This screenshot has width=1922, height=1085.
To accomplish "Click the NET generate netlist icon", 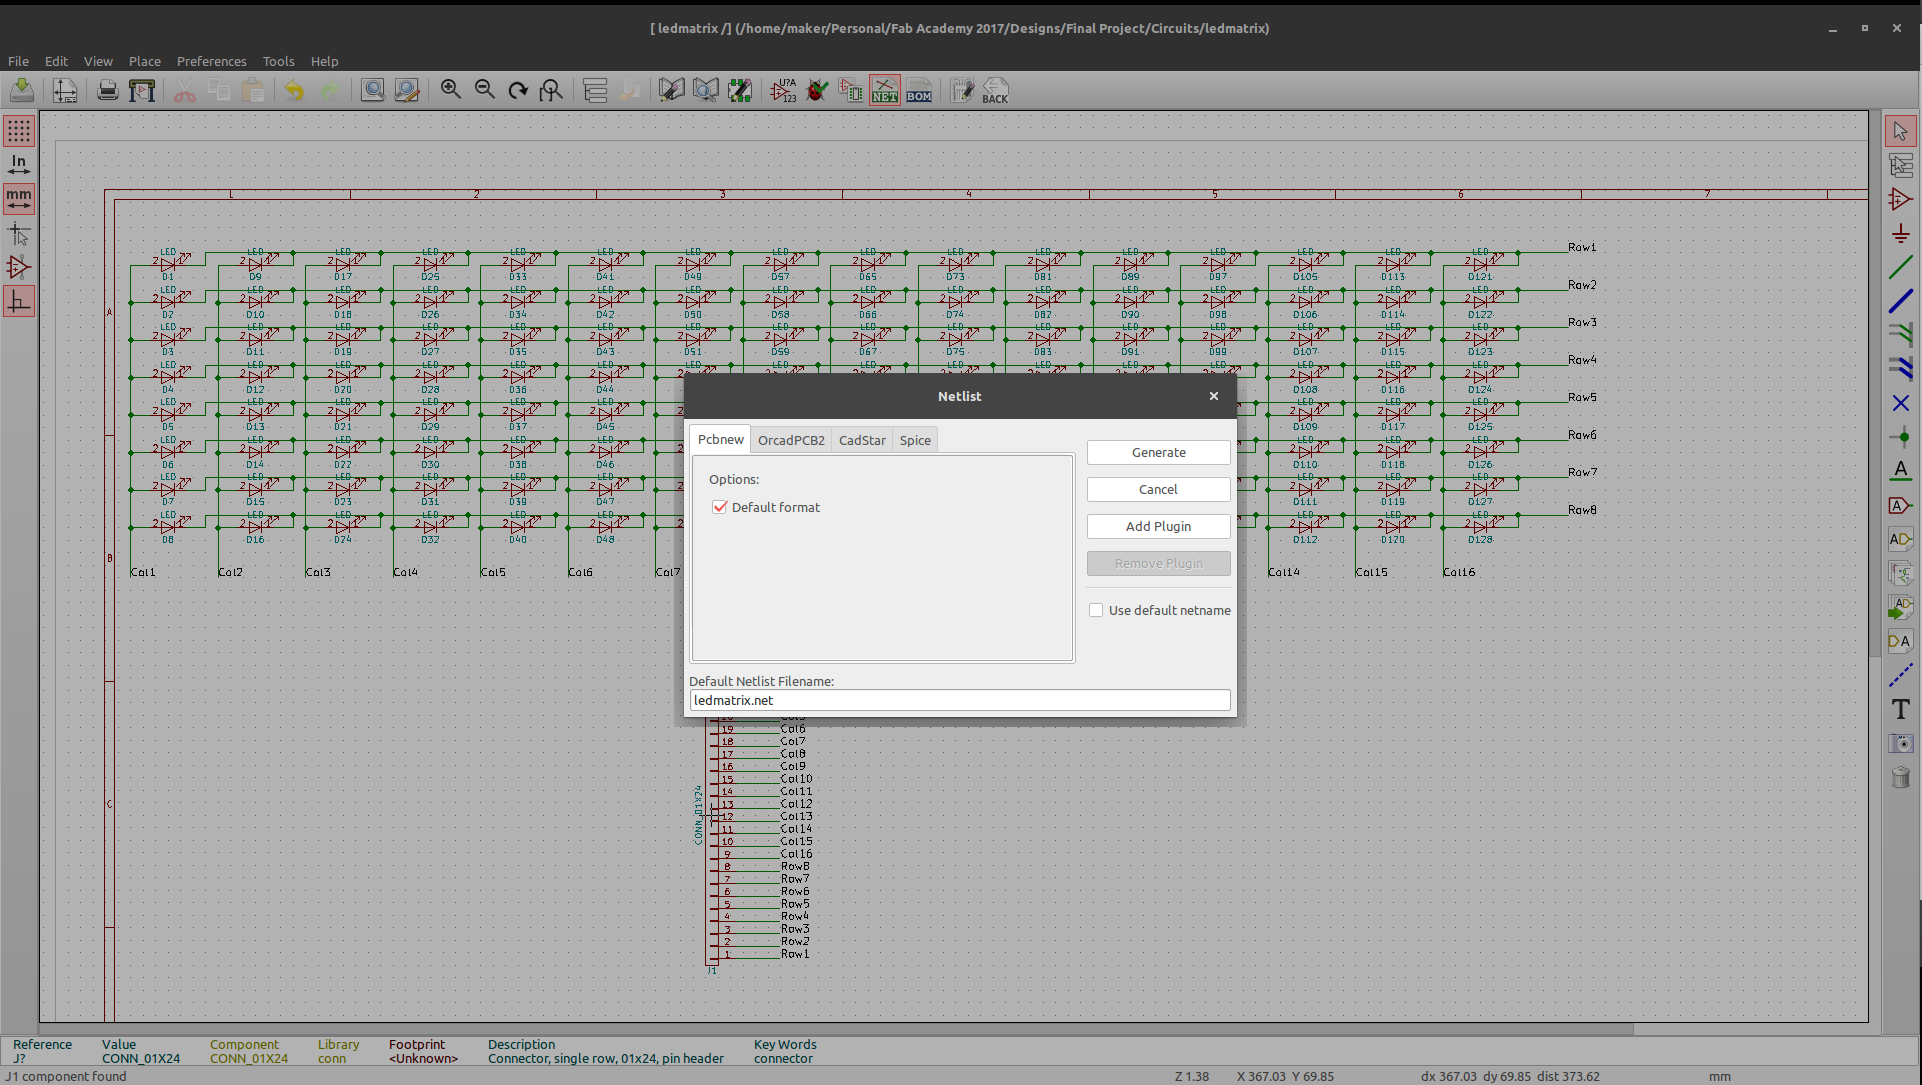I will click(885, 91).
